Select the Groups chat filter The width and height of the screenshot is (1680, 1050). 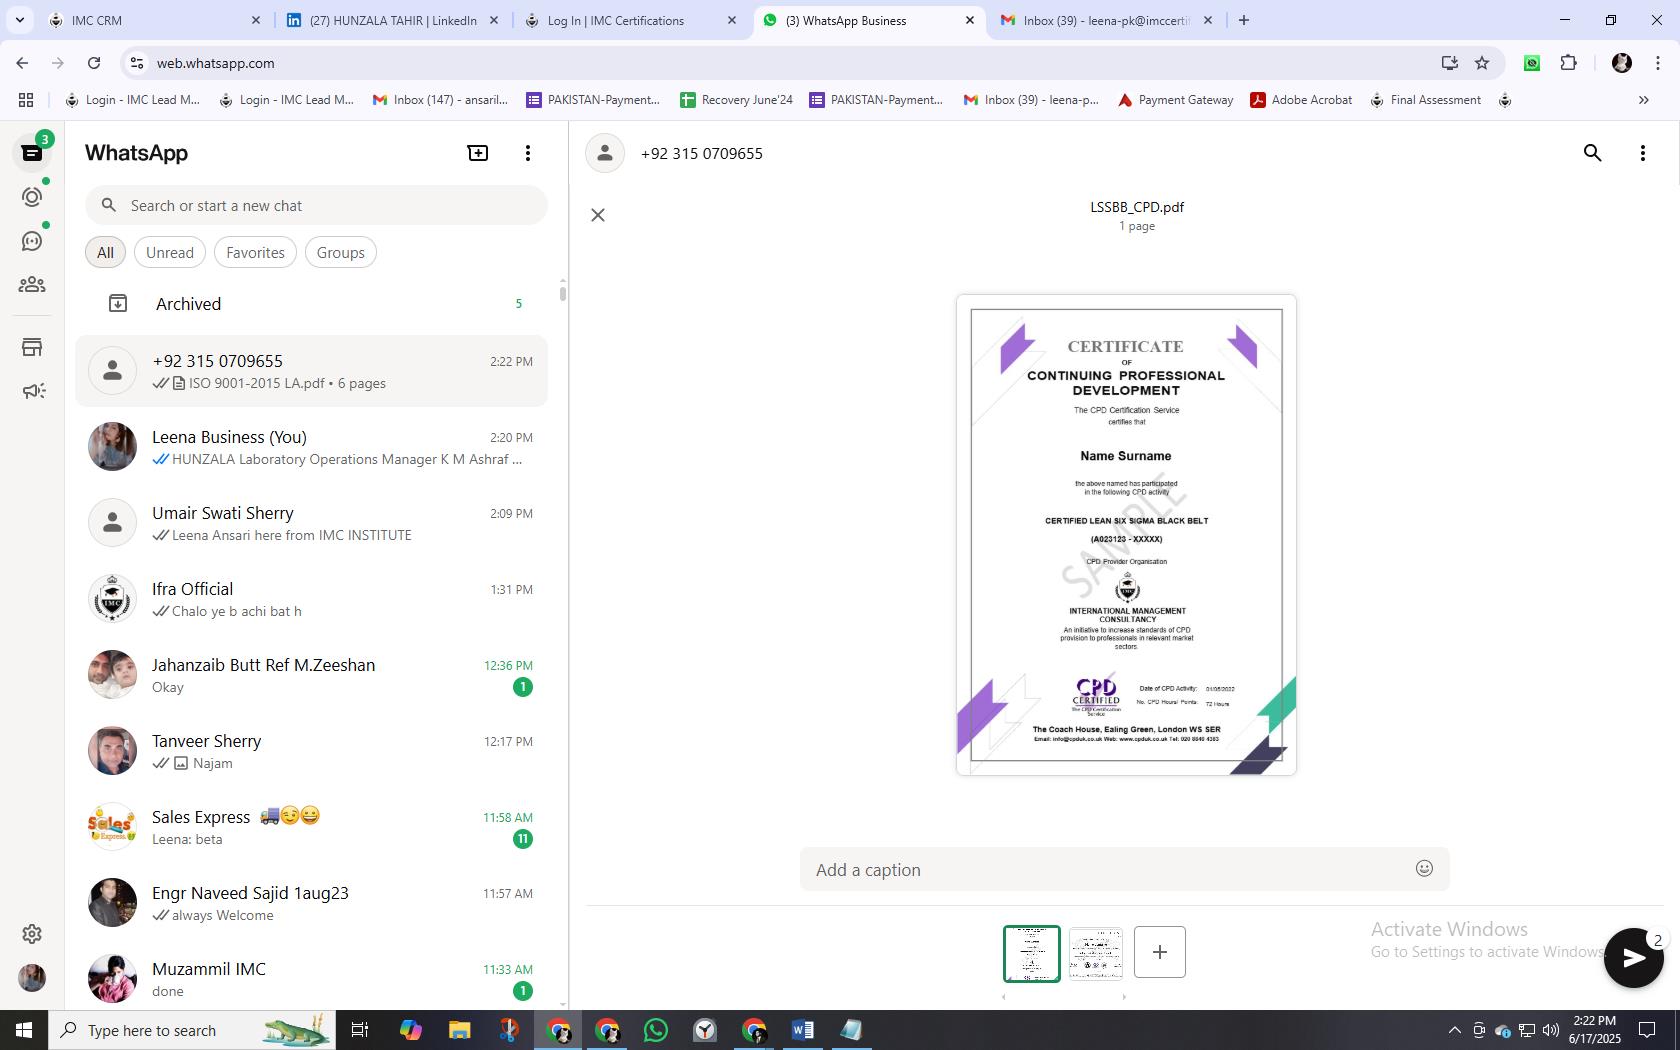340,252
